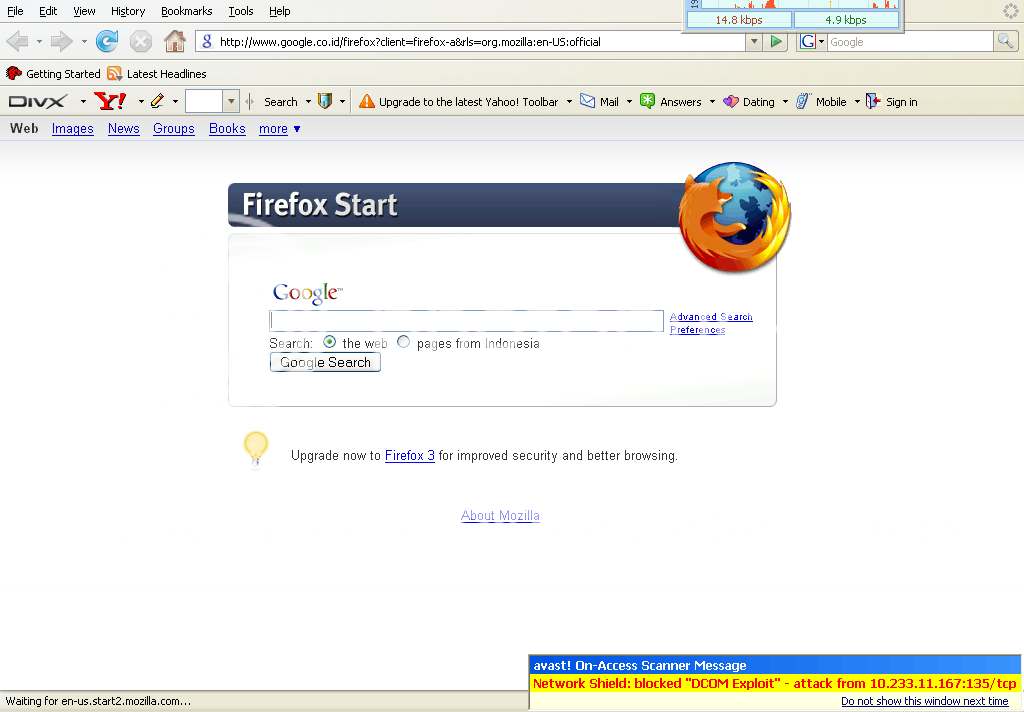Click the shield anti-spy icon
This screenshot has height=712, width=1024.
pyautogui.click(x=325, y=101)
